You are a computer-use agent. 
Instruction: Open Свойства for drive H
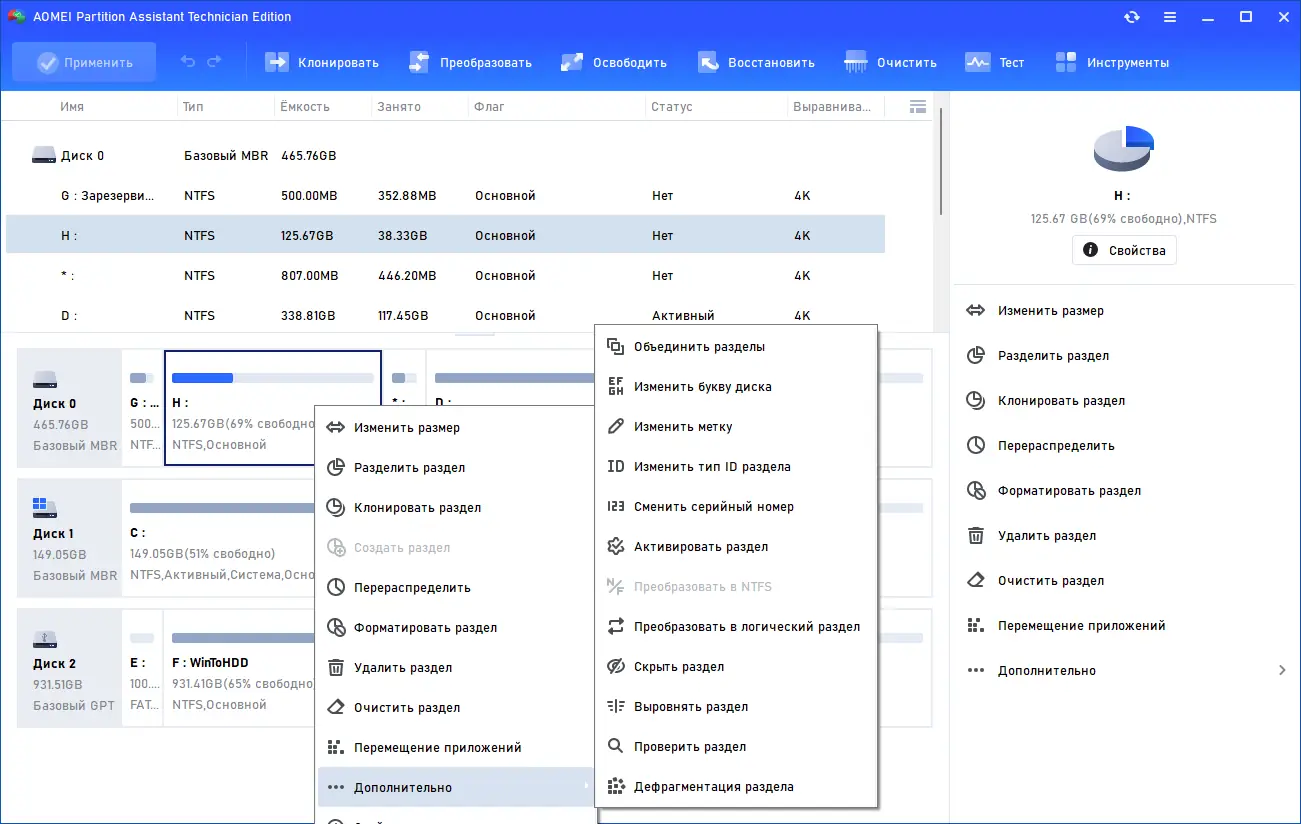(1124, 250)
